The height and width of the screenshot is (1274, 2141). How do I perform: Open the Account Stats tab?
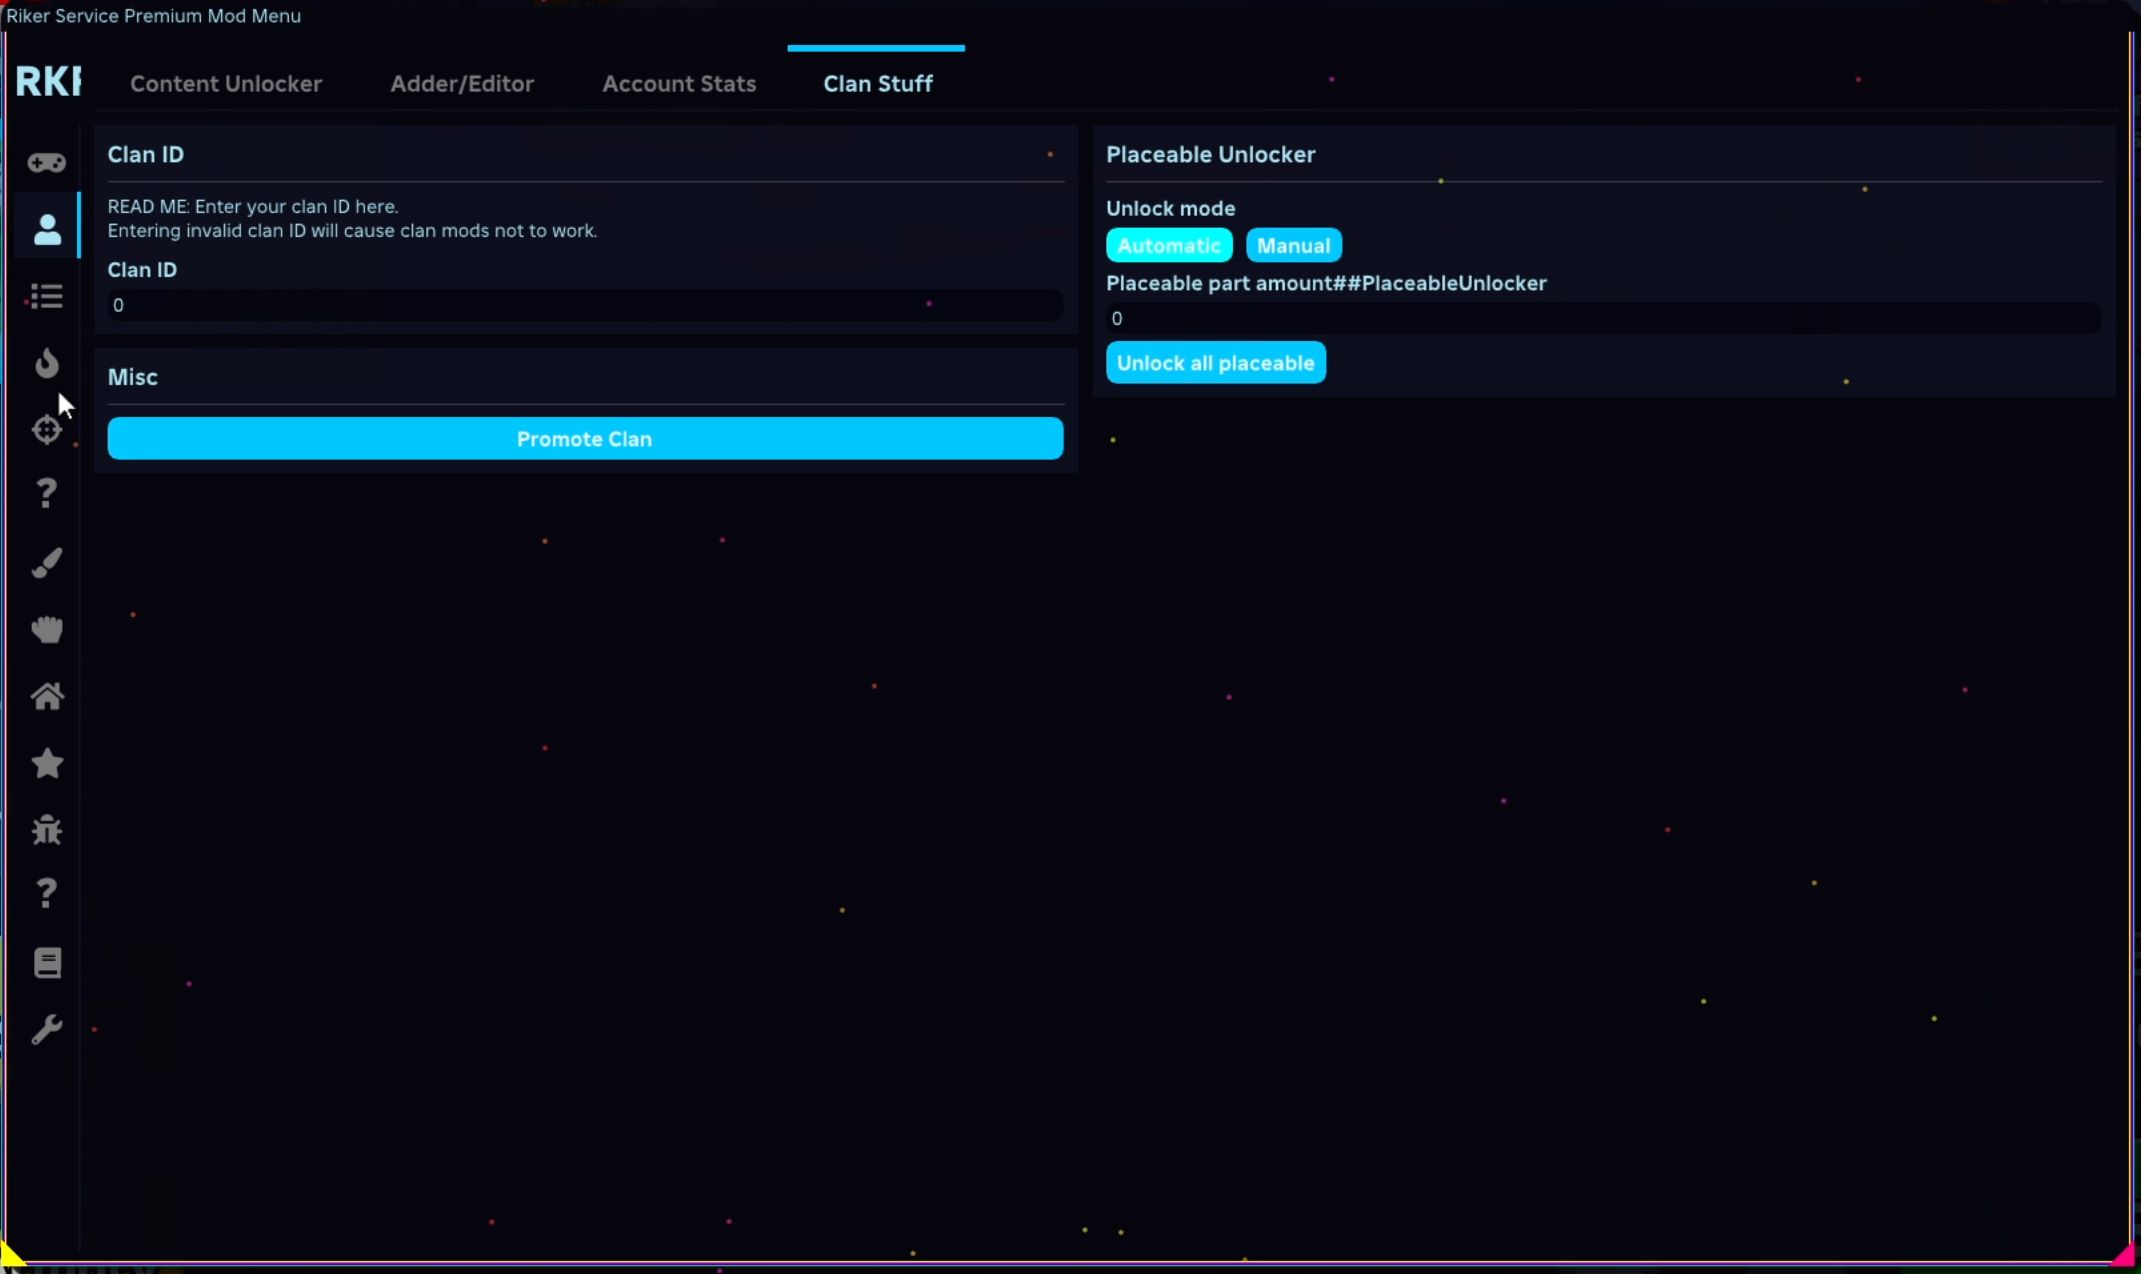coord(679,84)
